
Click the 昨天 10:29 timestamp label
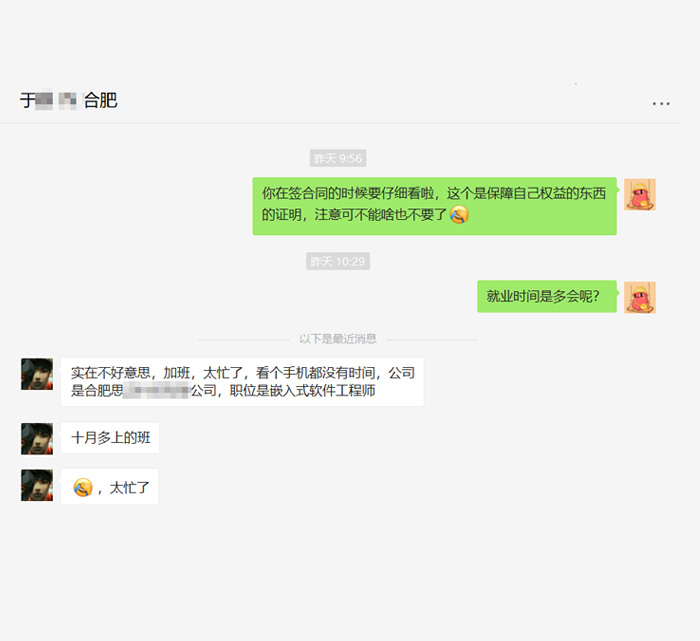click(338, 262)
